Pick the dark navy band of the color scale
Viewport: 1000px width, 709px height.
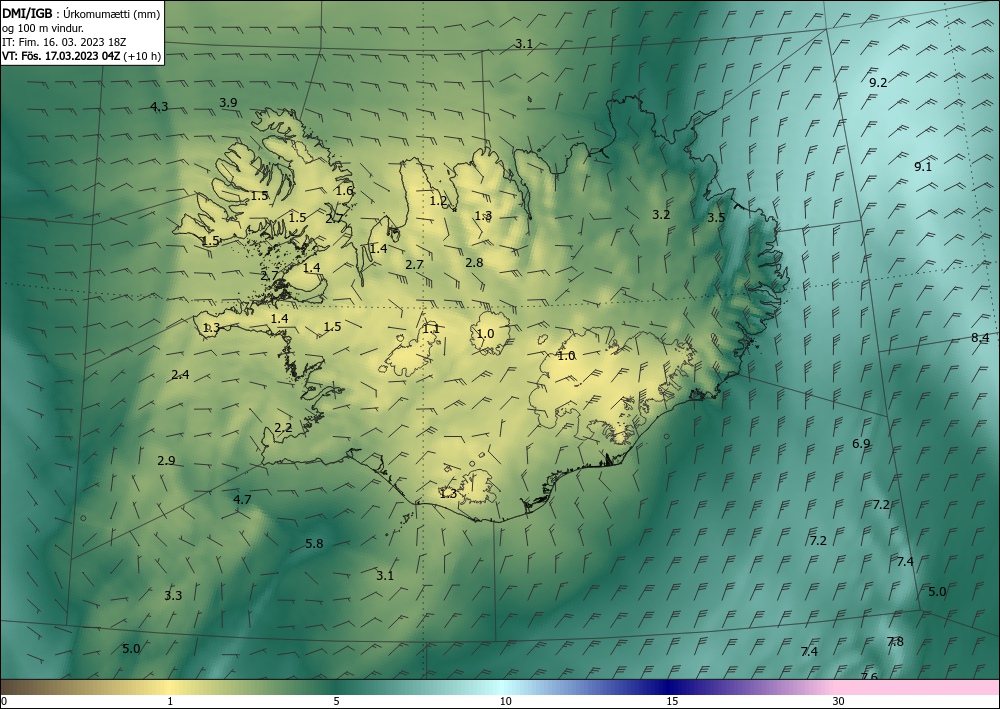[666, 687]
